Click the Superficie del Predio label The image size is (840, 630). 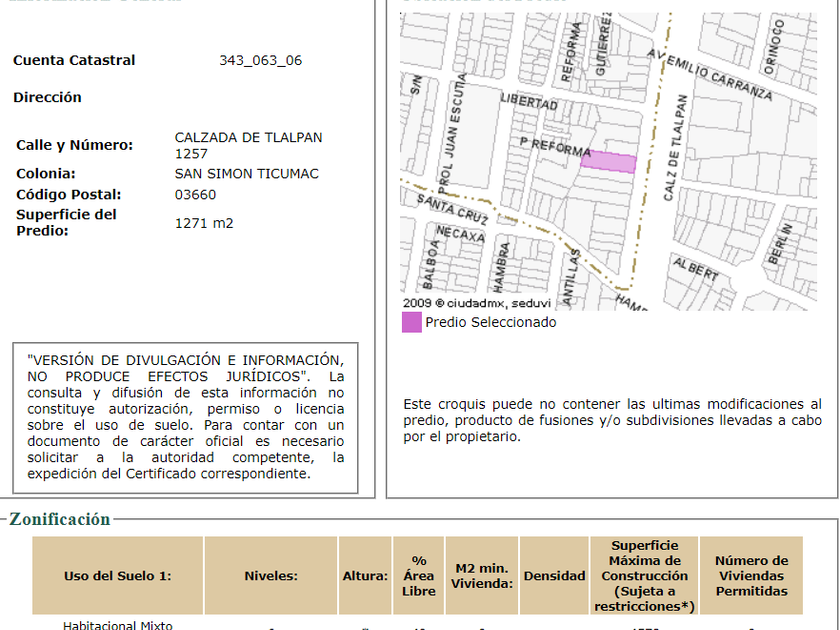pos(66,223)
